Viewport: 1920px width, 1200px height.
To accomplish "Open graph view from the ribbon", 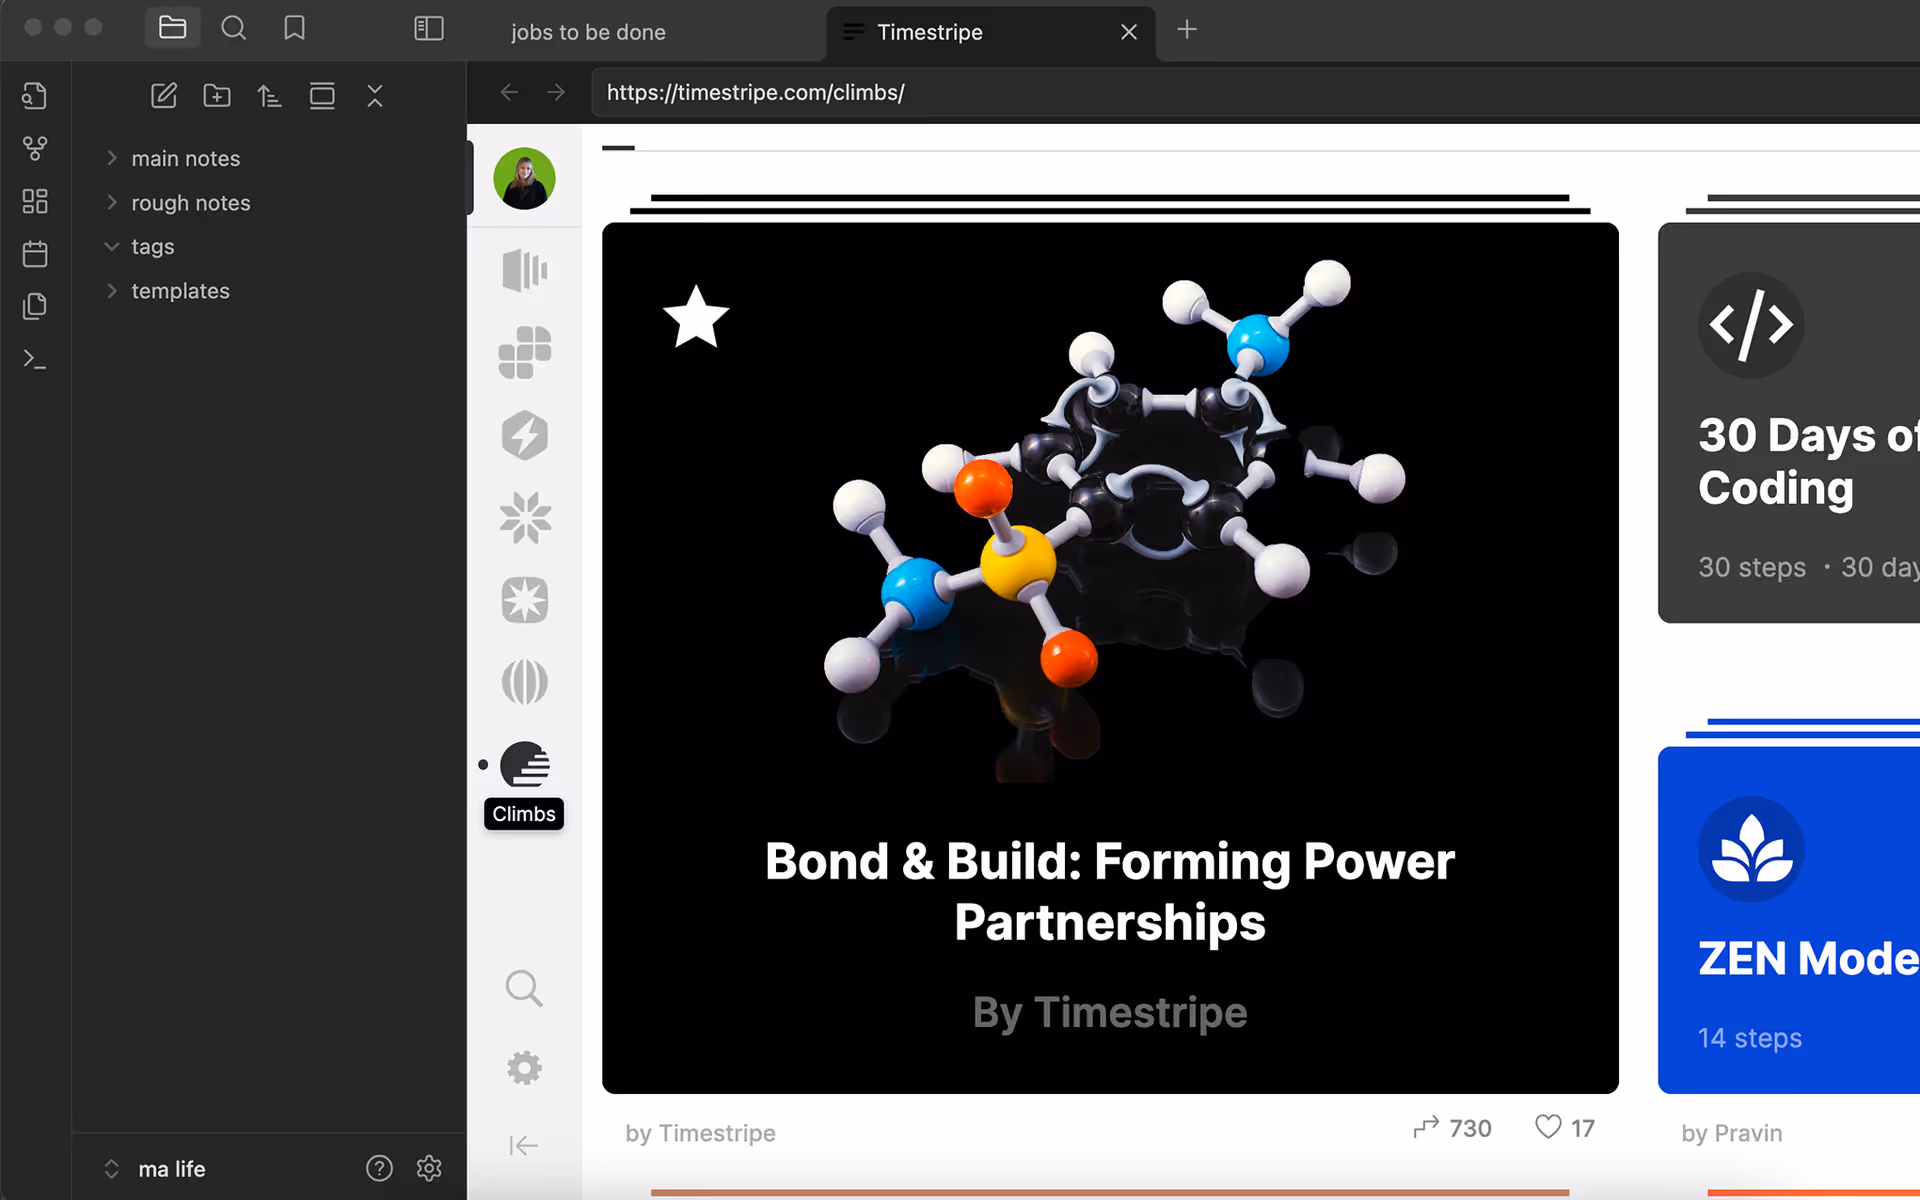I will coord(35,149).
